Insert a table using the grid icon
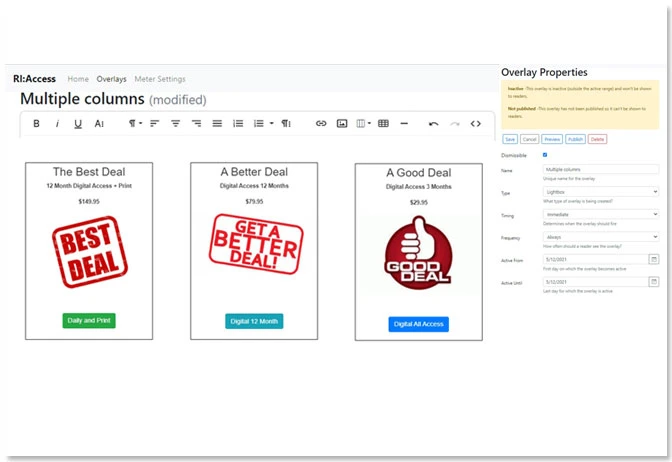 click(384, 123)
